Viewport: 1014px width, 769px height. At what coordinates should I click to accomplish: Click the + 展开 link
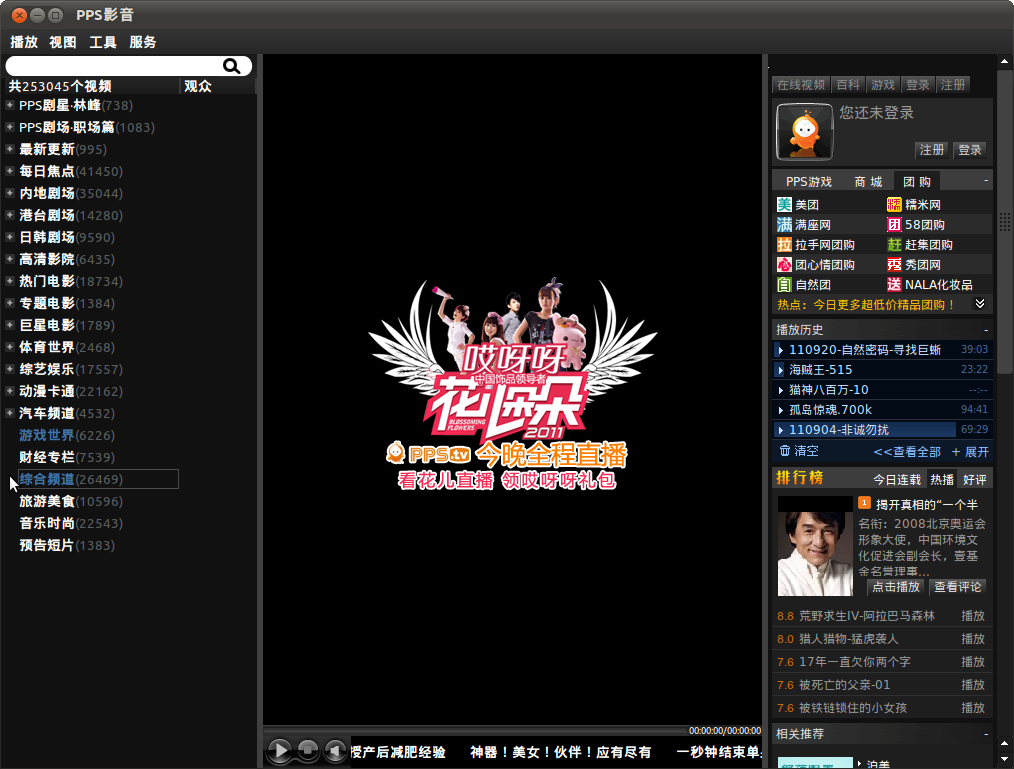tap(970, 451)
